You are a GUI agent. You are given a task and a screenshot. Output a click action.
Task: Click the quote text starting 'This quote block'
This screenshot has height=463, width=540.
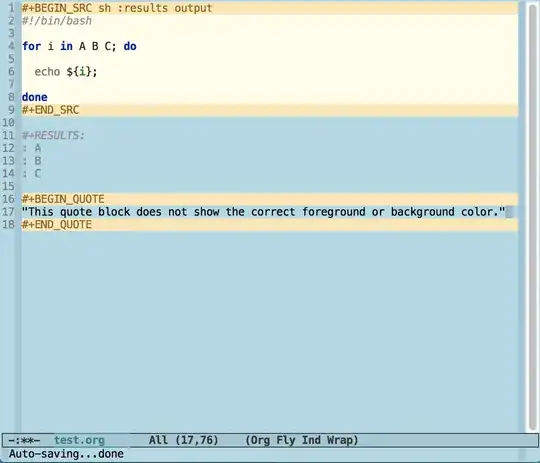pyautogui.click(x=263, y=212)
